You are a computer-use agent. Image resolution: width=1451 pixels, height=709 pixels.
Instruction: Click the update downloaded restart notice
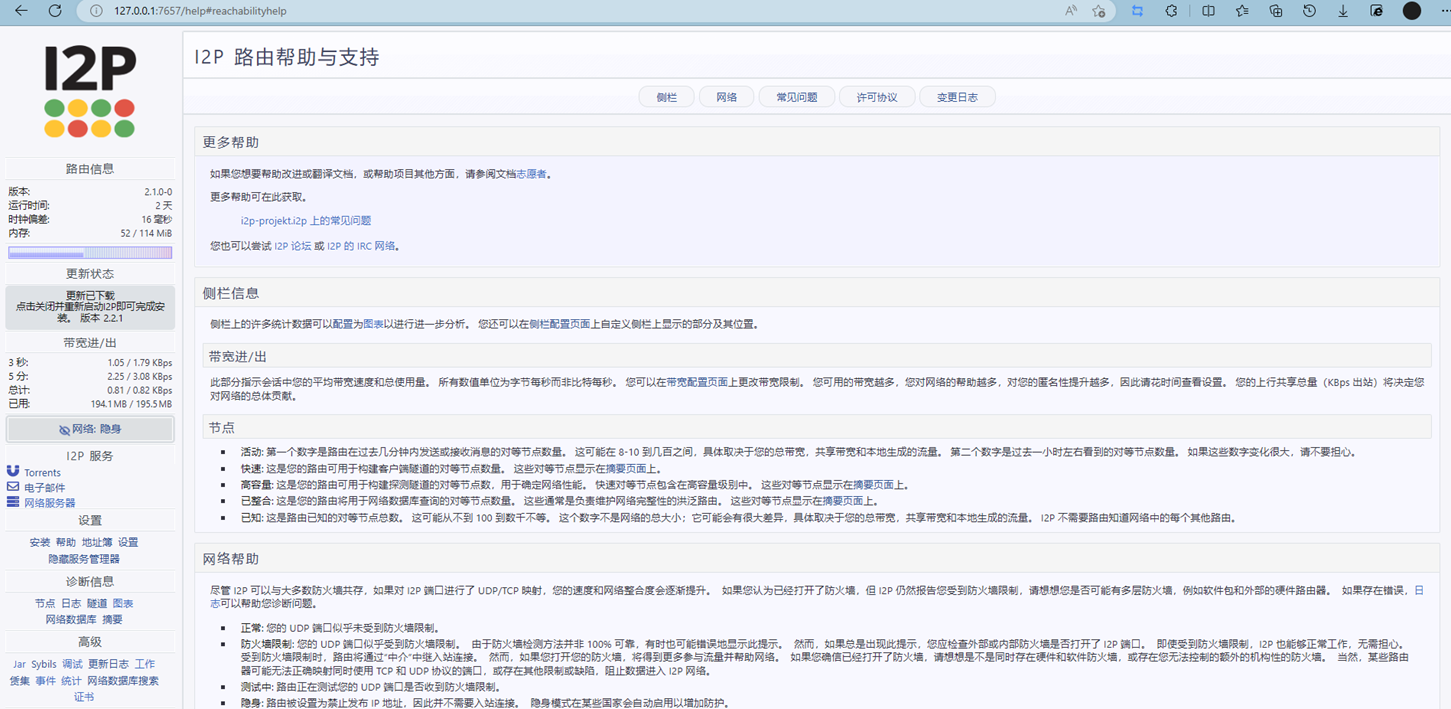click(90, 307)
